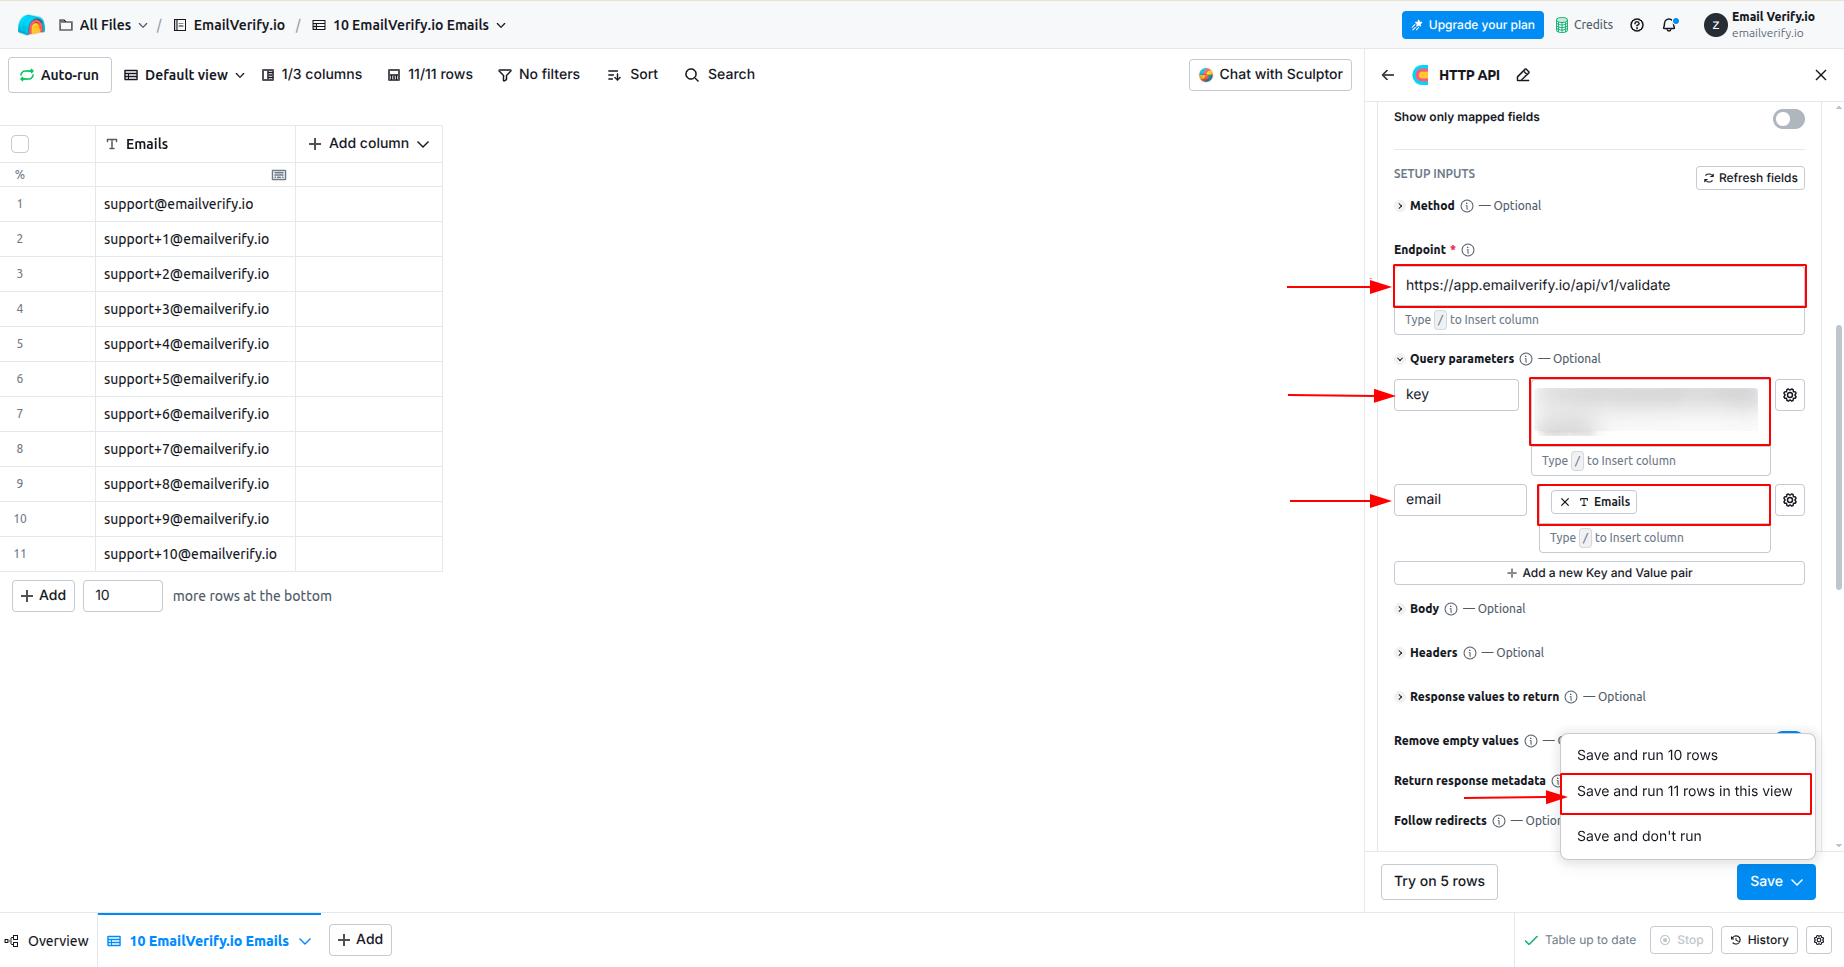Show info tooltip for Body

click(x=1451, y=609)
